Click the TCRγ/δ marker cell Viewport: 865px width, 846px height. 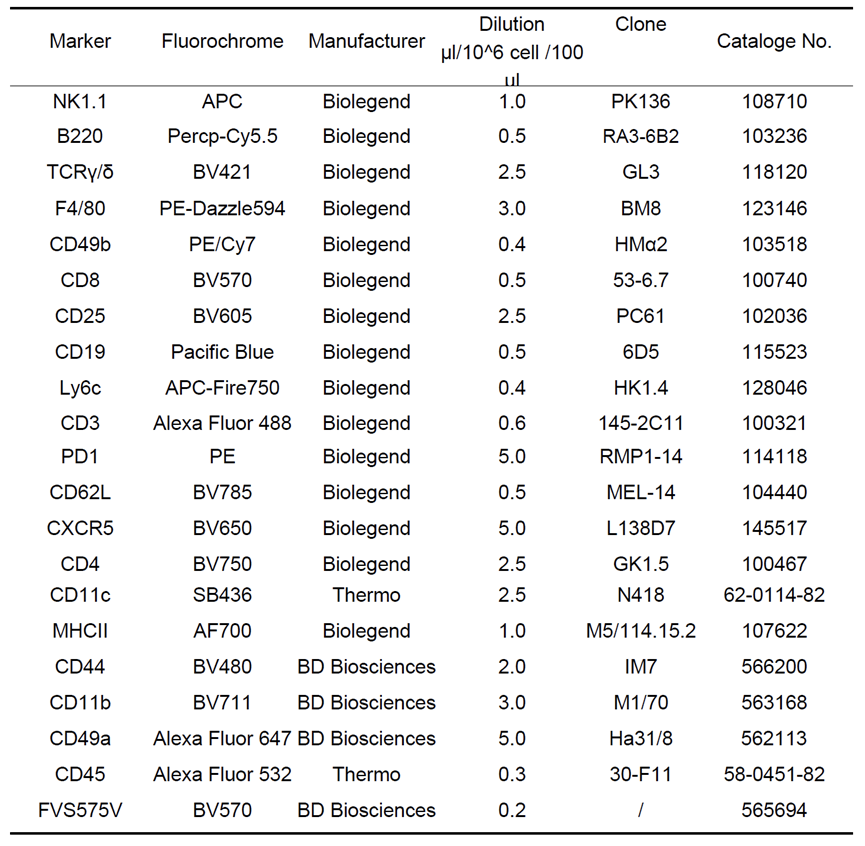point(80,173)
